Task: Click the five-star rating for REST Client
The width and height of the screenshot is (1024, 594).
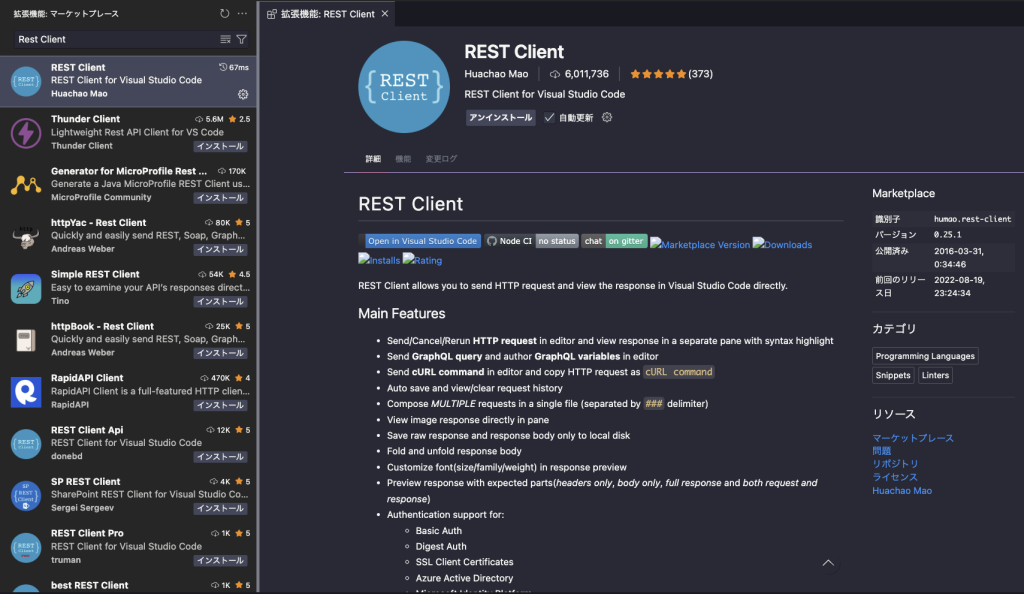Action: [x=657, y=74]
